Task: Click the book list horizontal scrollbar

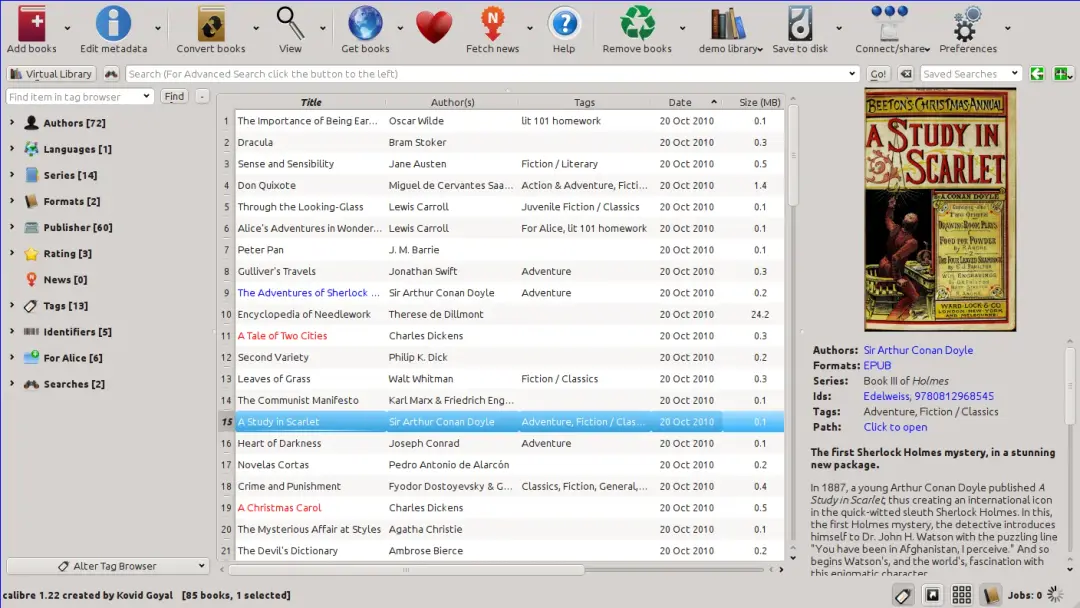Action: coord(406,570)
